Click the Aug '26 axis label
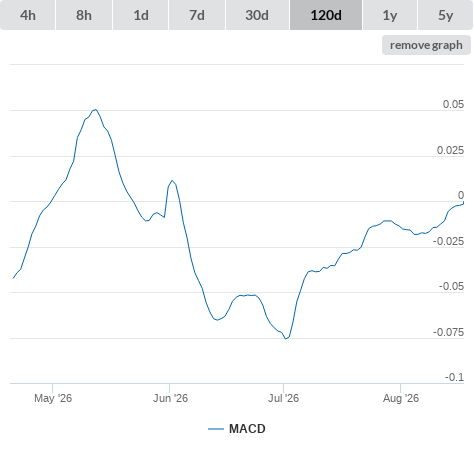This screenshot has width=474, height=455. (401, 398)
